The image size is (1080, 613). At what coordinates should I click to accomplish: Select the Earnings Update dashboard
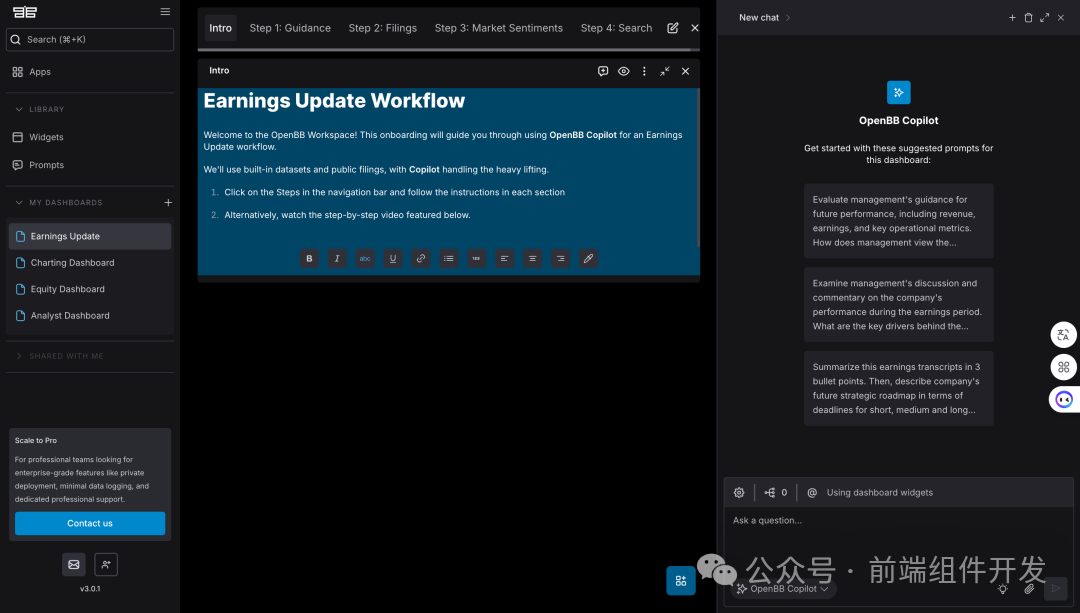90,236
